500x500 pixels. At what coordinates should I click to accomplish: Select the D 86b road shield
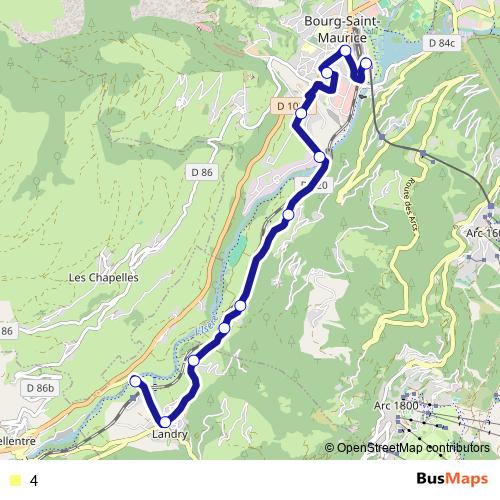click(x=40, y=388)
